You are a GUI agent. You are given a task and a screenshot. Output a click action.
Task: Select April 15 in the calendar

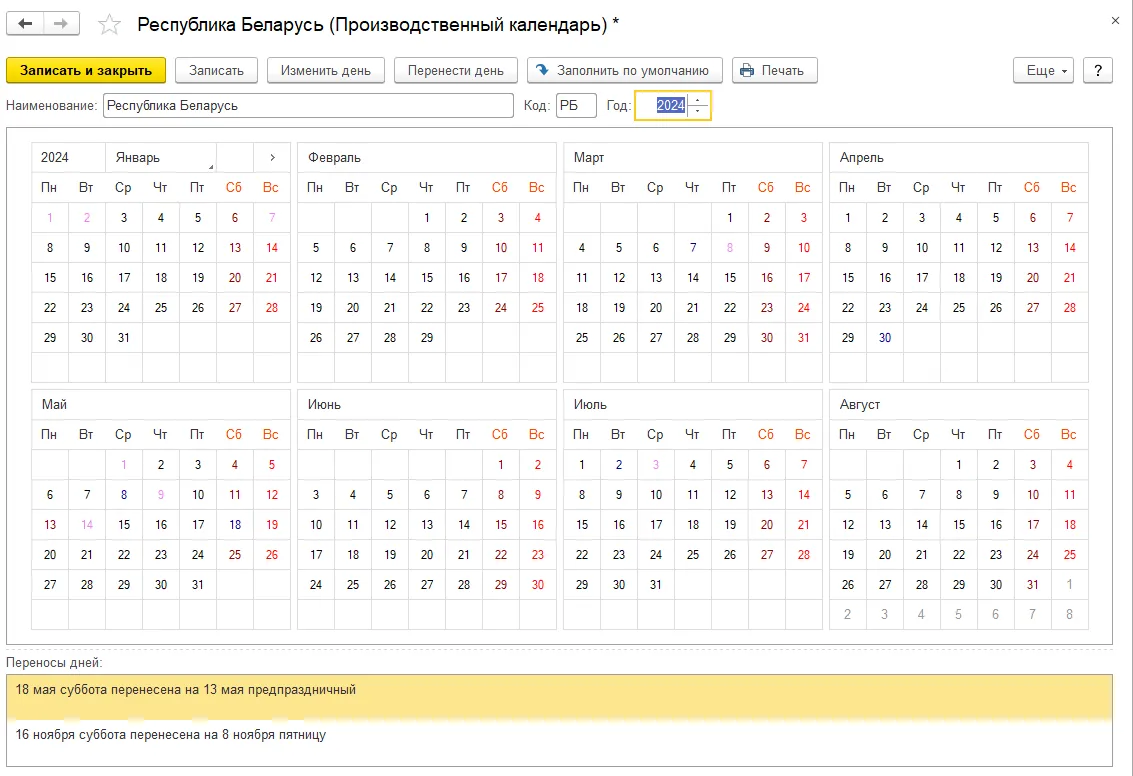coord(848,277)
